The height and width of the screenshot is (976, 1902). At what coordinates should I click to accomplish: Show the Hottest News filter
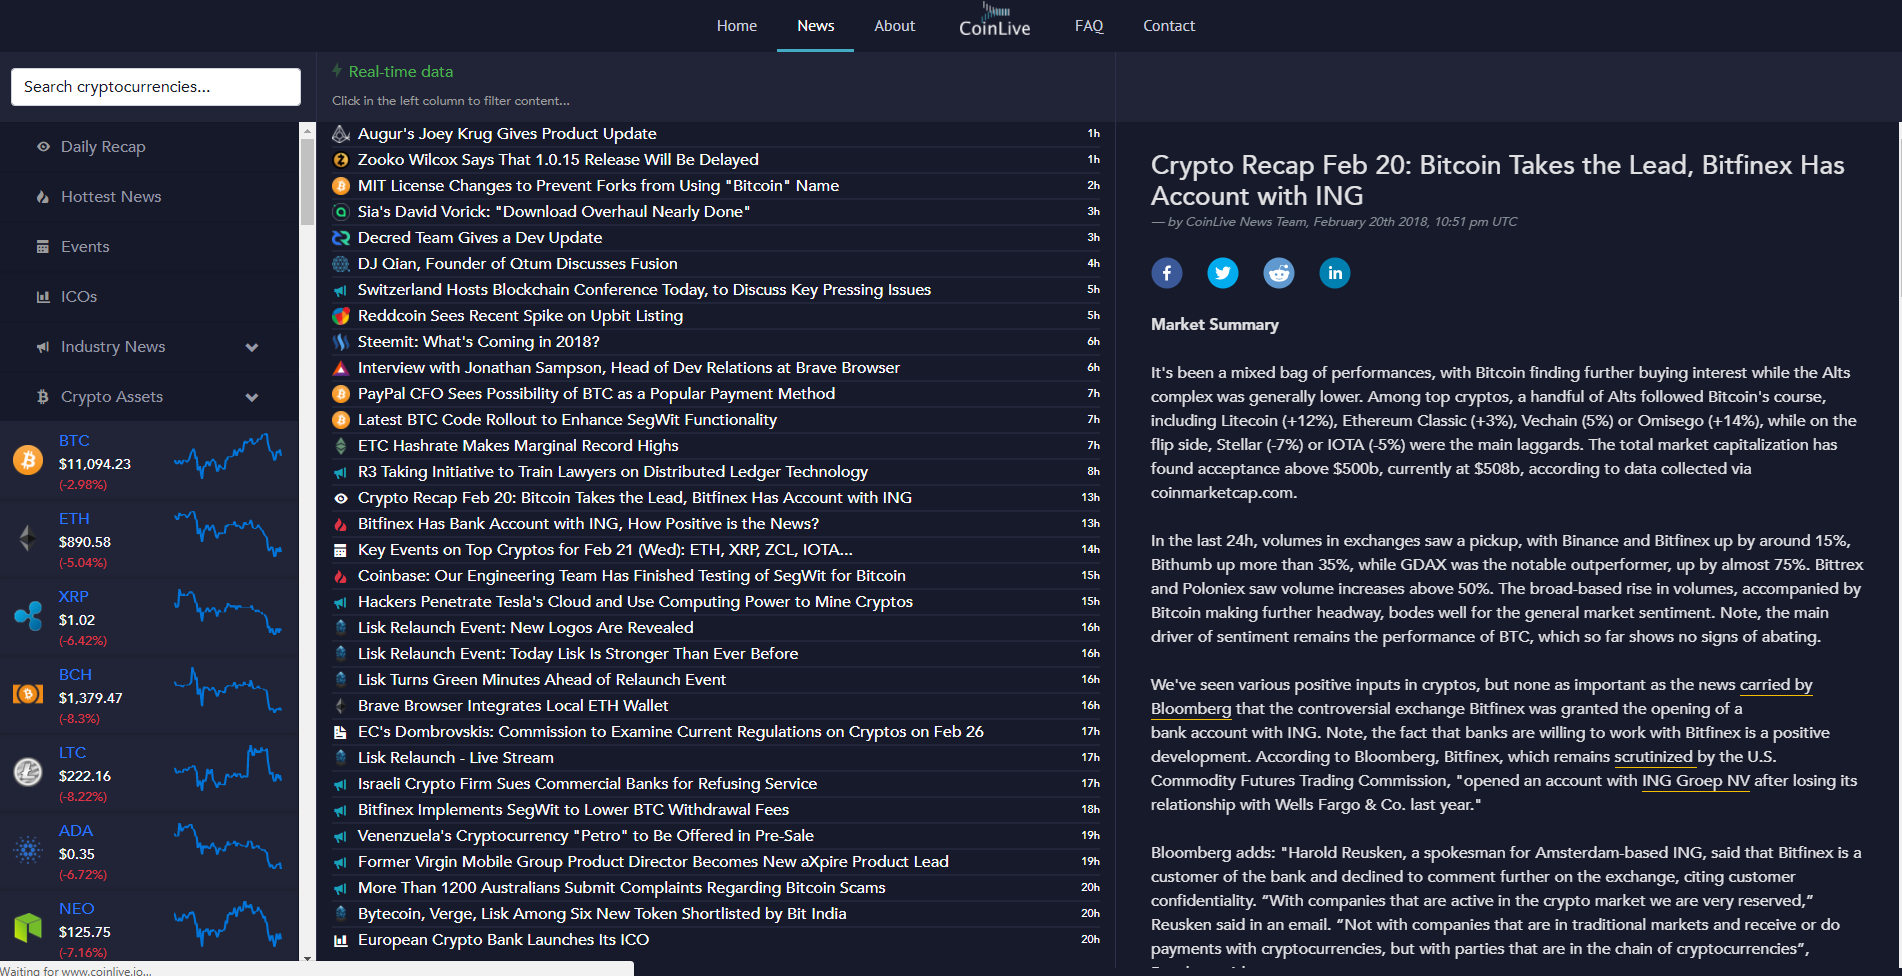coord(111,197)
